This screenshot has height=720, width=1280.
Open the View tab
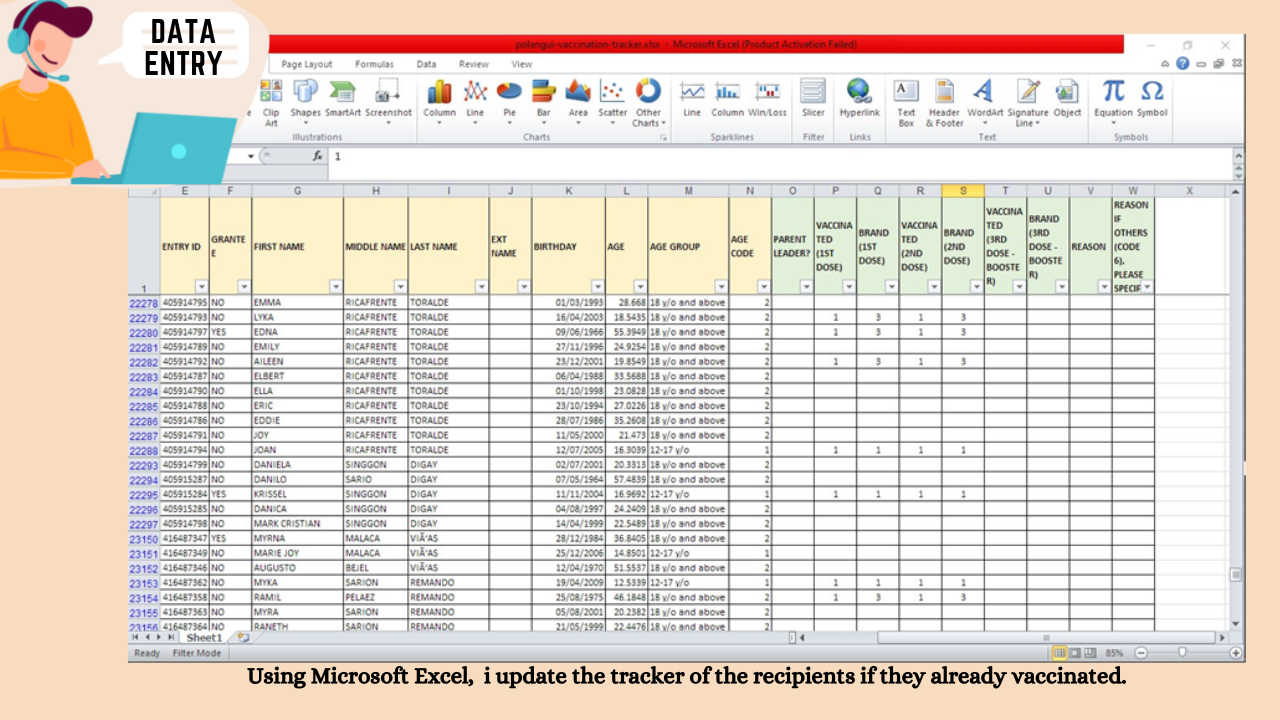[x=522, y=64]
